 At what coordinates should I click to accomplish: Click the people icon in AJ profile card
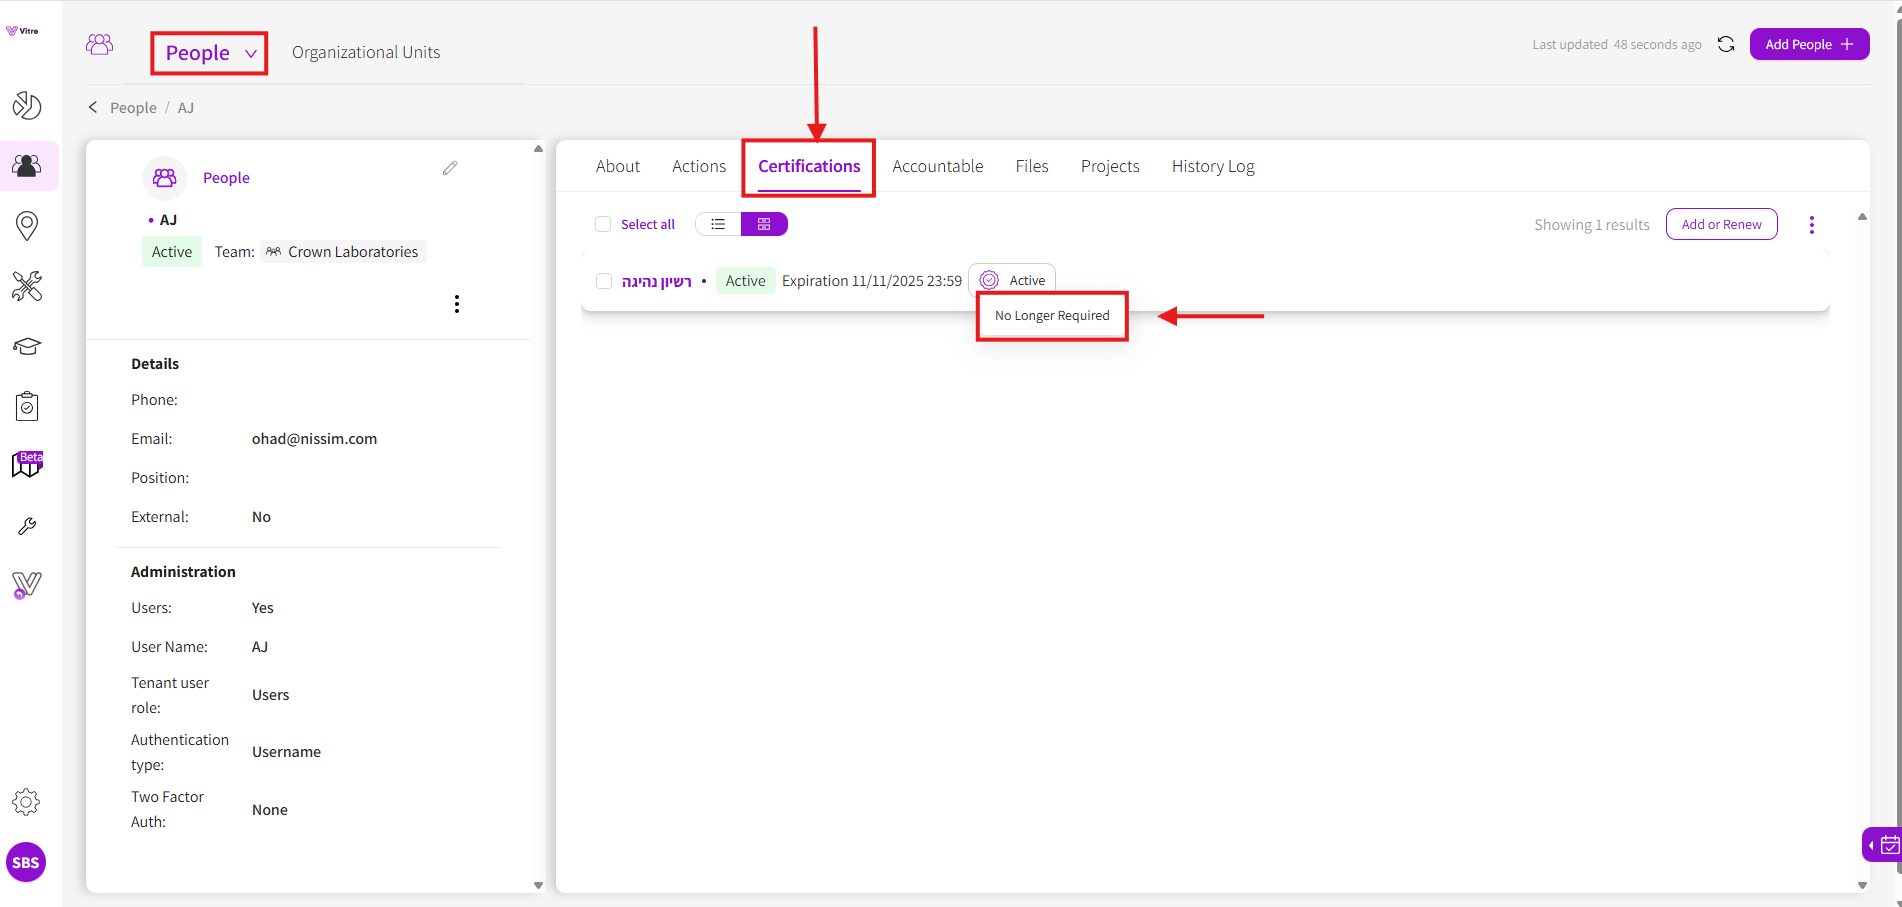165,178
